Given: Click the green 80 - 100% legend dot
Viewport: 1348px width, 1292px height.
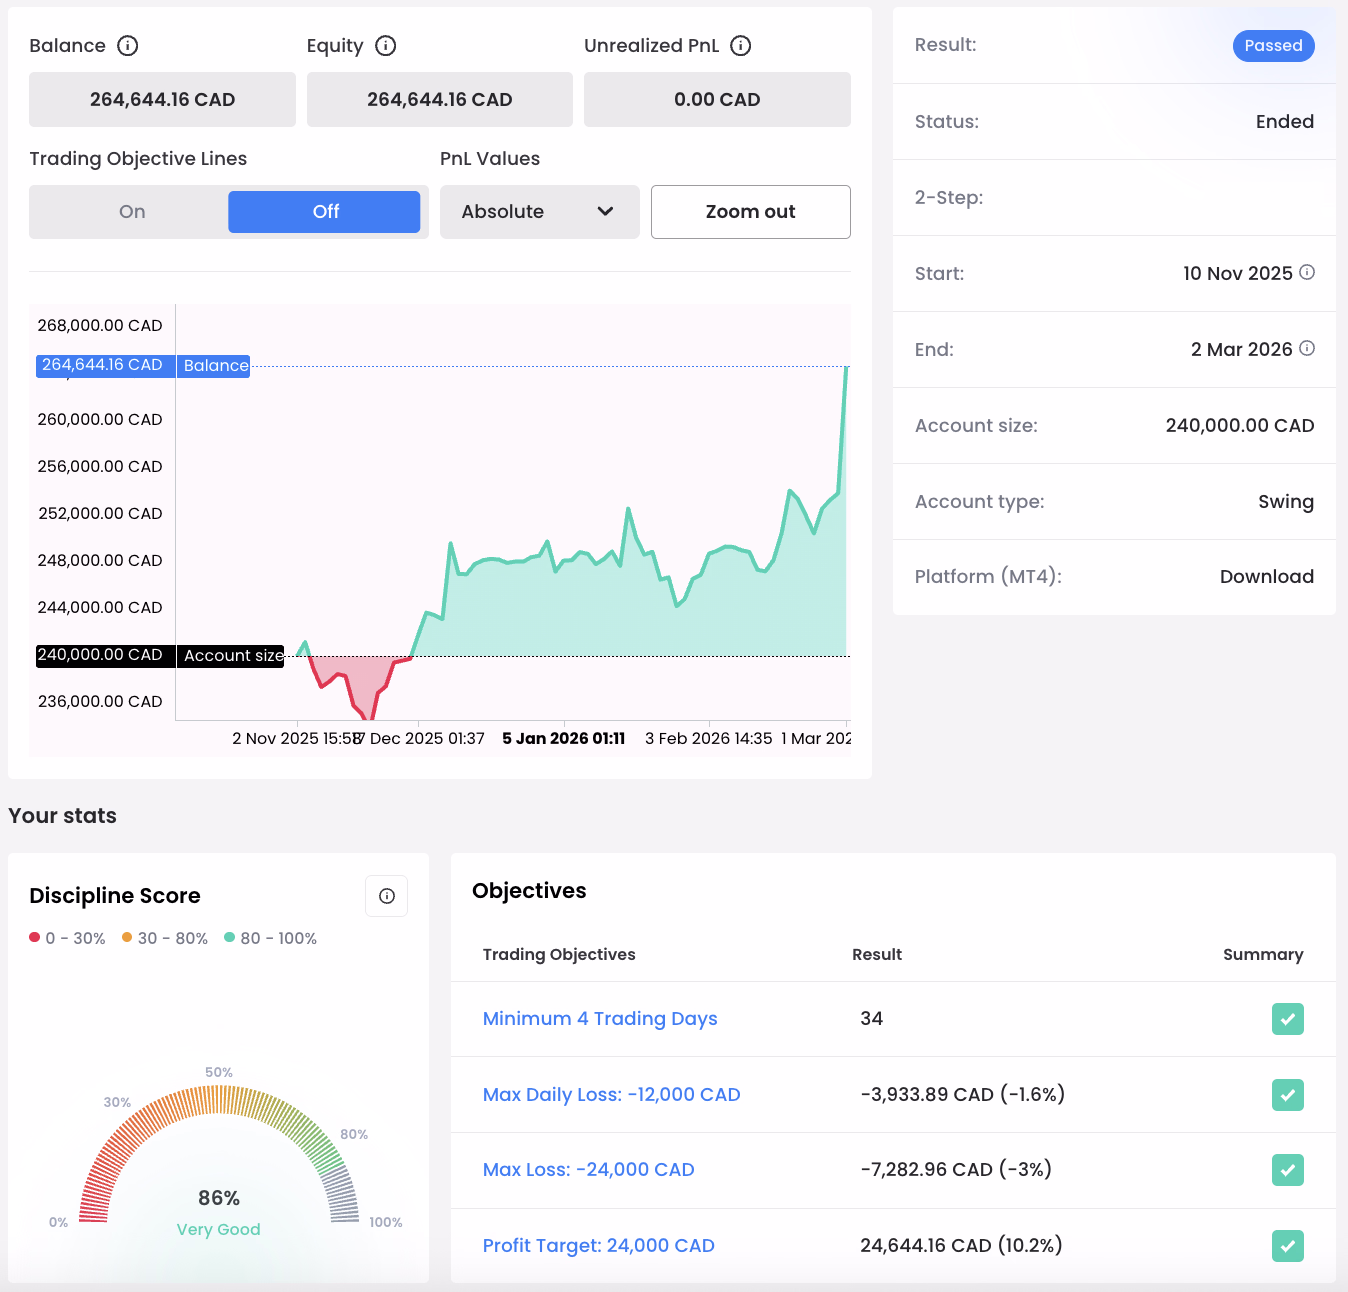Looking at the screenshot, I should [x=230, y=938].
